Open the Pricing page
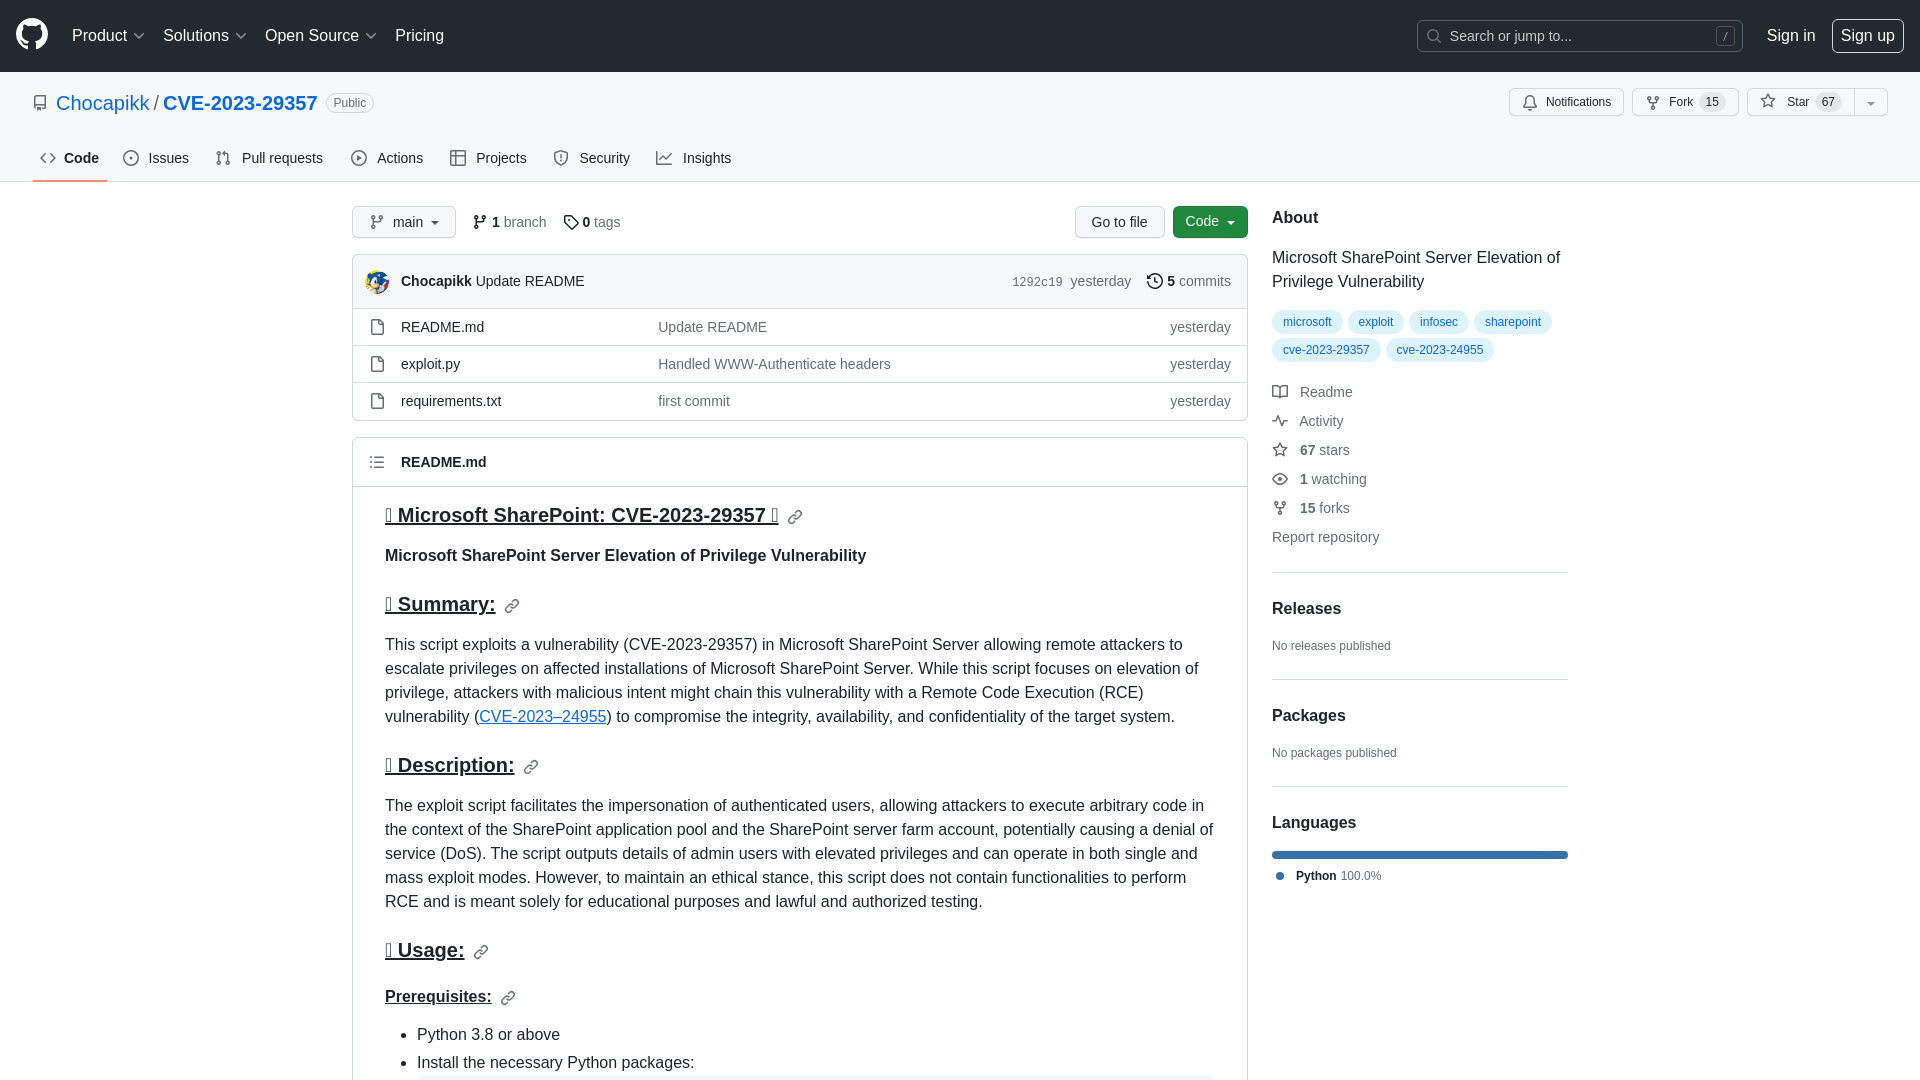1920x1080 pixels. pyautogui.click(x=419, y=36)
